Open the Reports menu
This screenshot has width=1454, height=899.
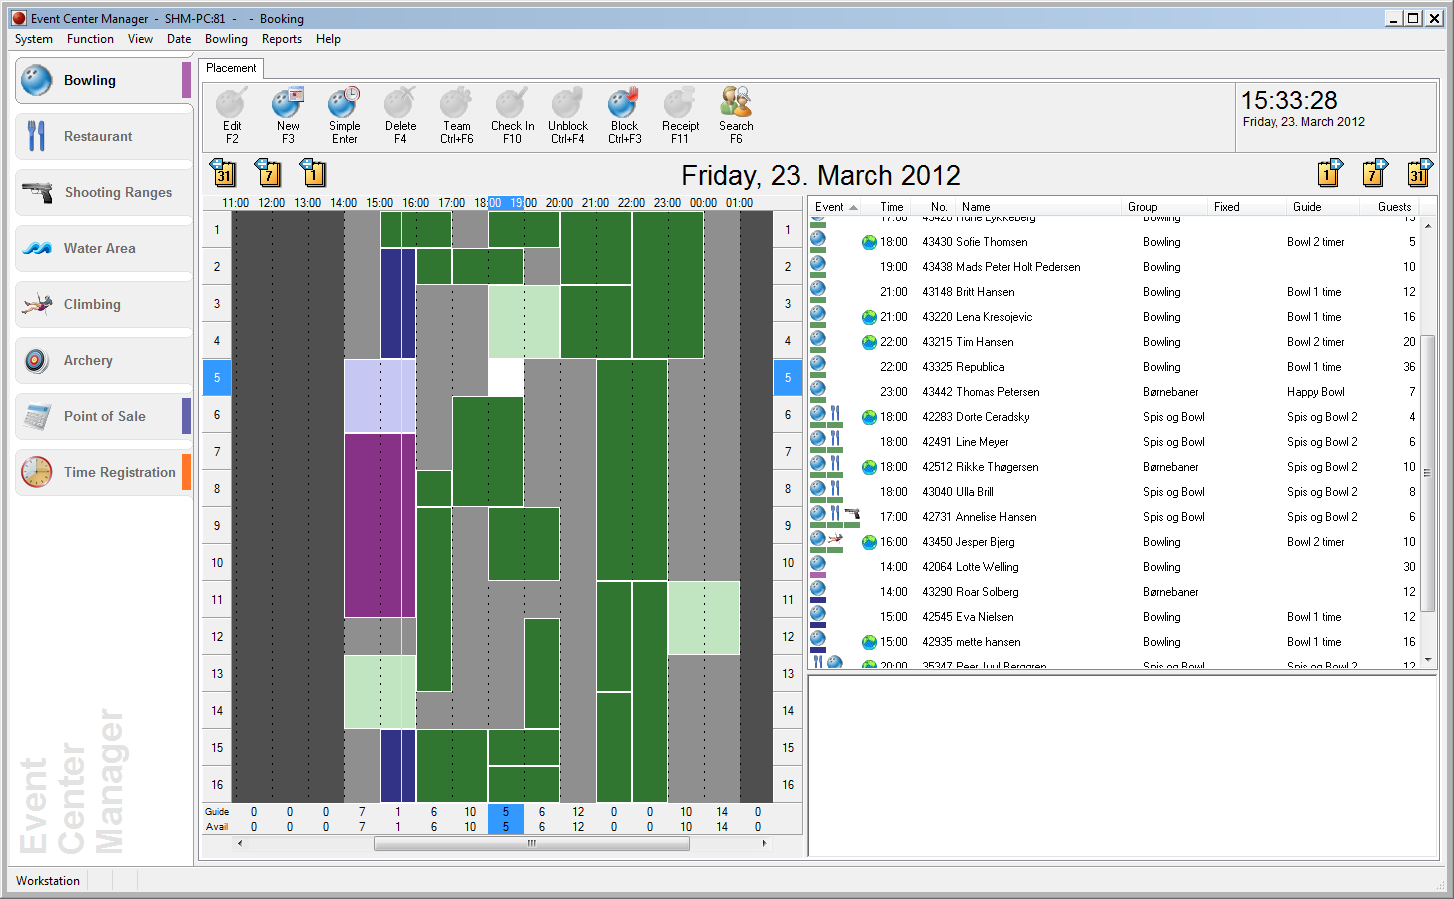(281, 39)
